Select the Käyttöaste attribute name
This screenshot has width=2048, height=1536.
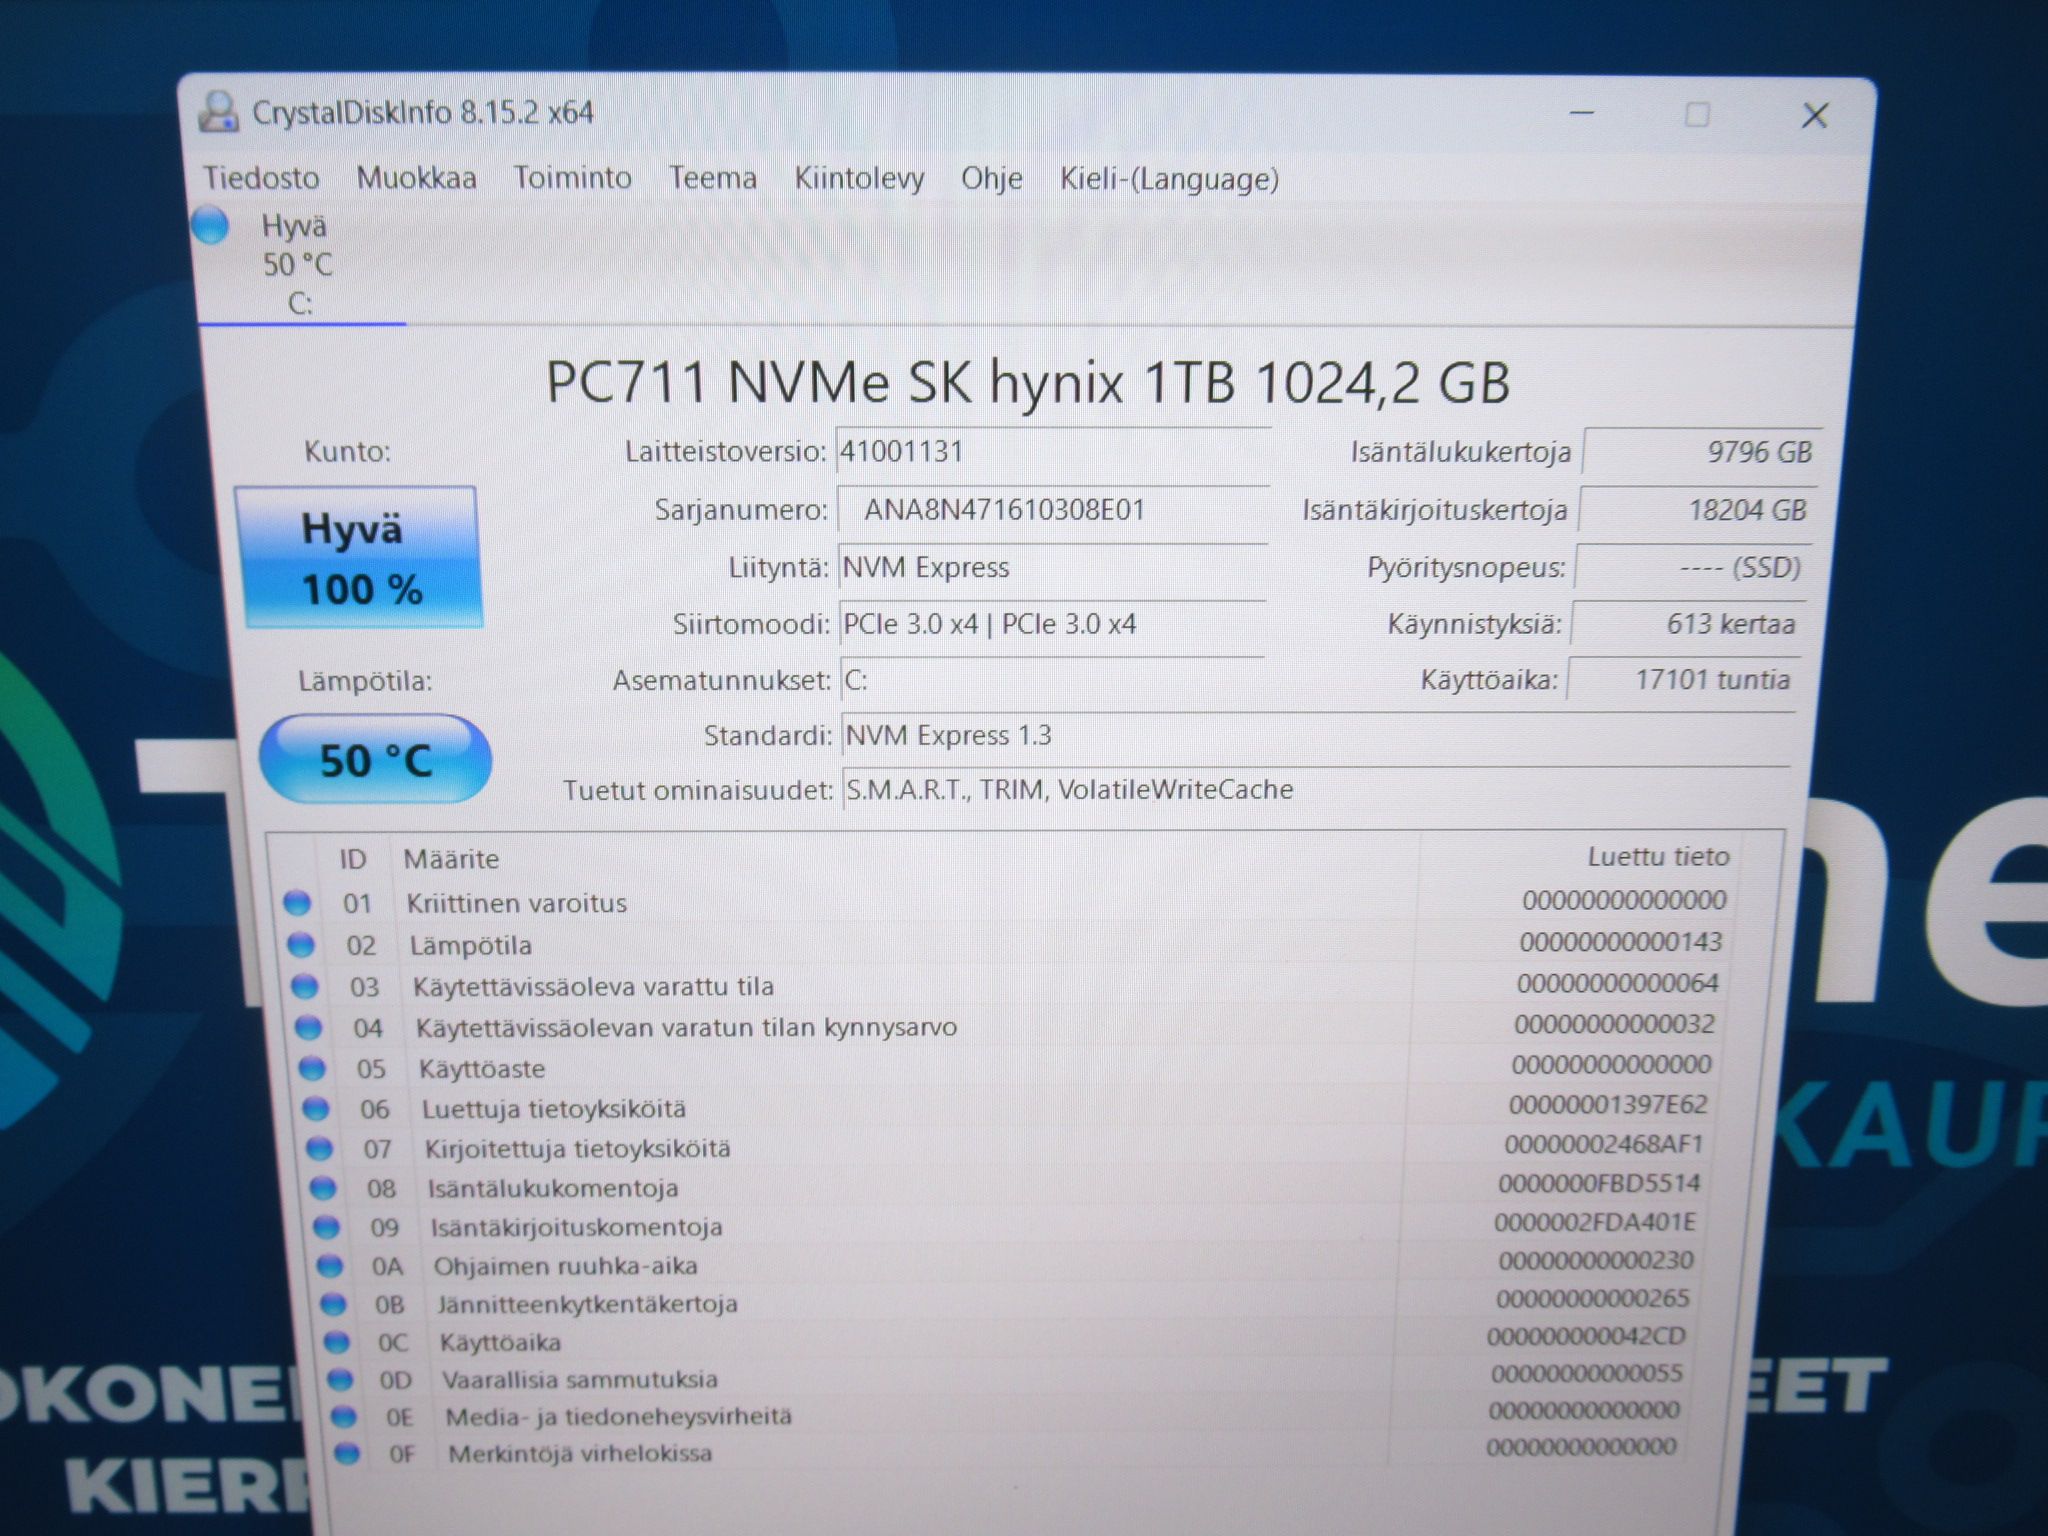tap(482, 1069)
